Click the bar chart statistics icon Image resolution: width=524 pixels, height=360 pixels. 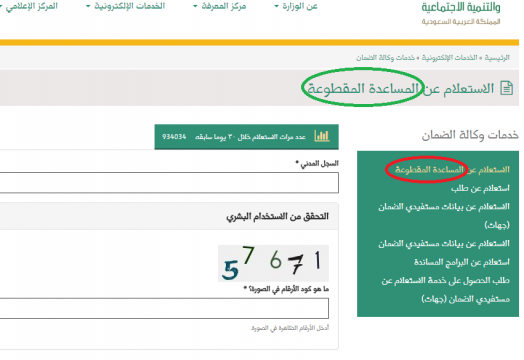coord(322,136)
